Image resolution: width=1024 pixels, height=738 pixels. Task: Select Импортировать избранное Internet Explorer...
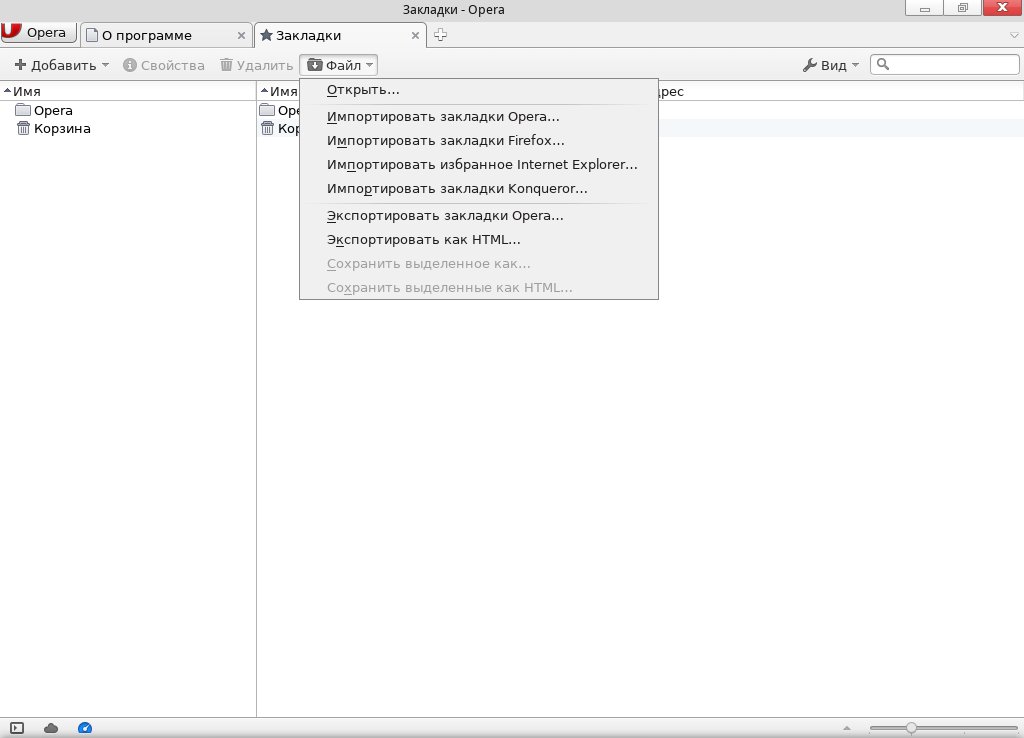pyautogui.click(x=479, y=165)
